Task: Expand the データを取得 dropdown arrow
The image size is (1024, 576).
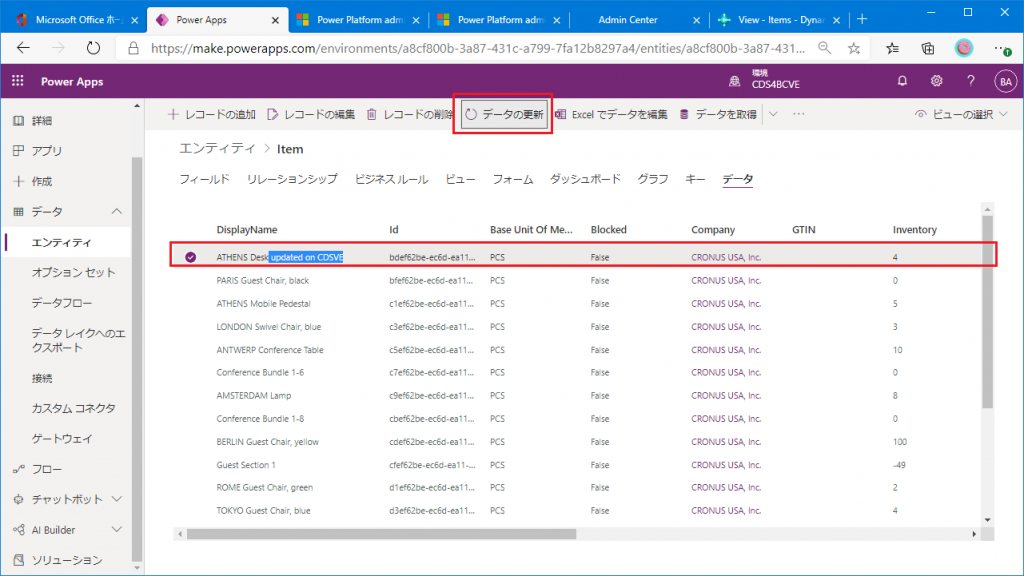Action: click(773, 114)
